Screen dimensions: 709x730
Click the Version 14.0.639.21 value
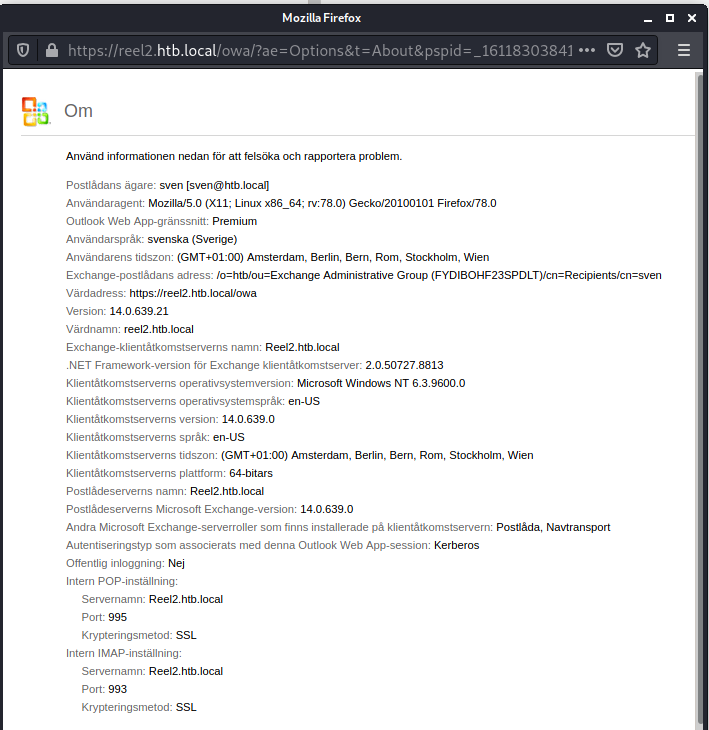coord(138,311)
